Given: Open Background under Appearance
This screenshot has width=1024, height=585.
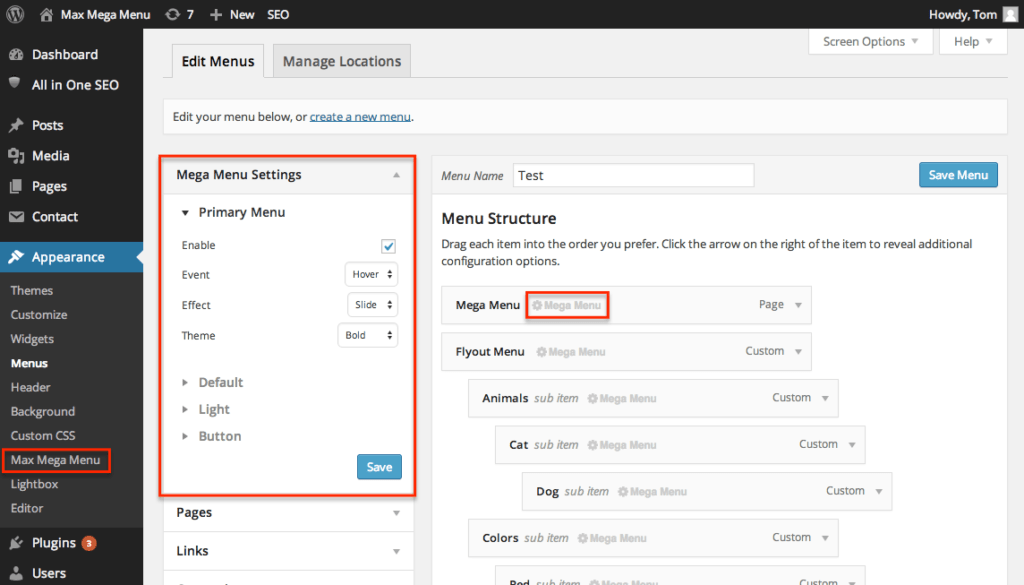Looking at the screenshot, I should [42, 411].
